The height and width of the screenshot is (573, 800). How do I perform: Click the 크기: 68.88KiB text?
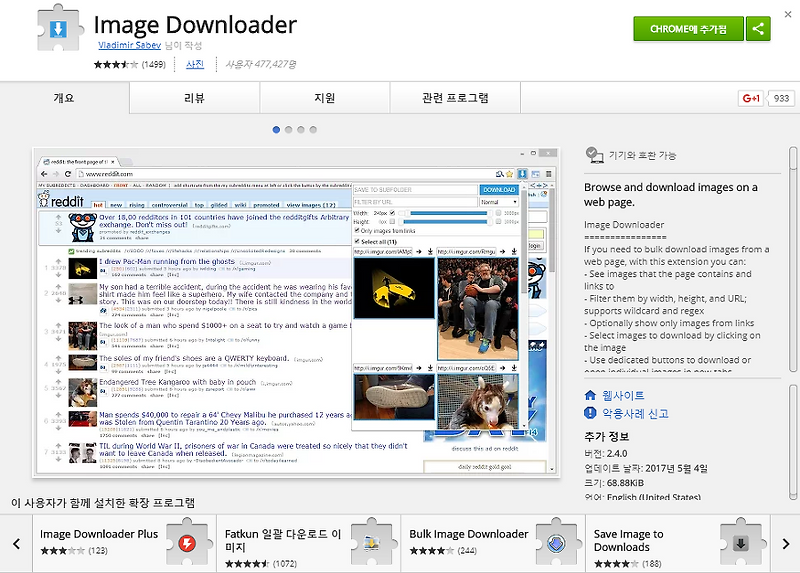pyautogui.click(x=614, y=483)
